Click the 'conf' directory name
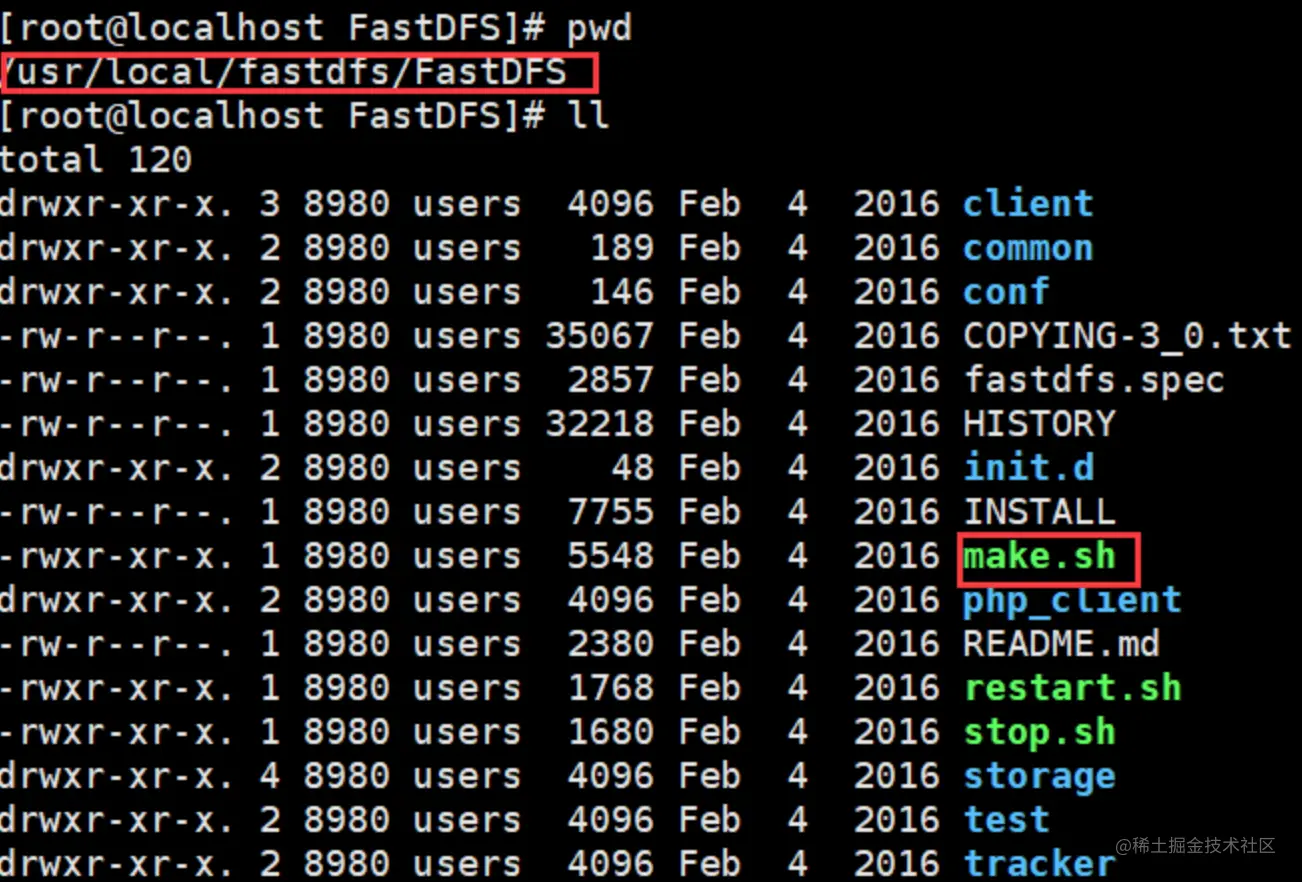The image size is (1302, 882). click(x=1006, y=292)
